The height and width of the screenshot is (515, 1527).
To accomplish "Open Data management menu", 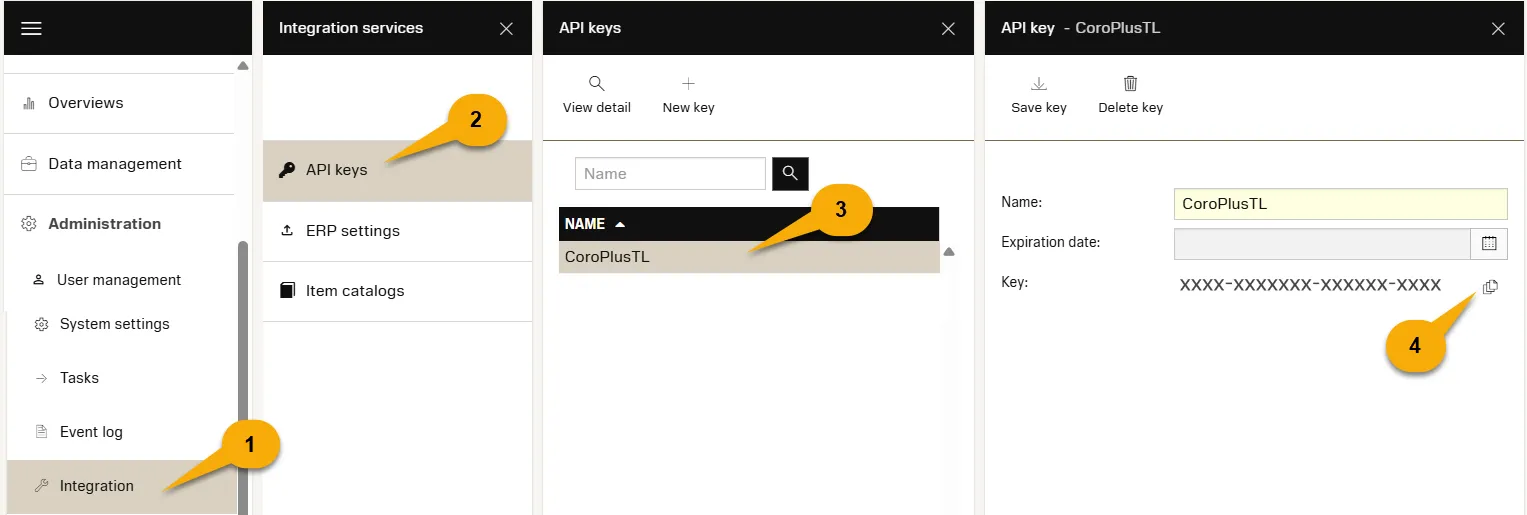I will click(114, 164).
